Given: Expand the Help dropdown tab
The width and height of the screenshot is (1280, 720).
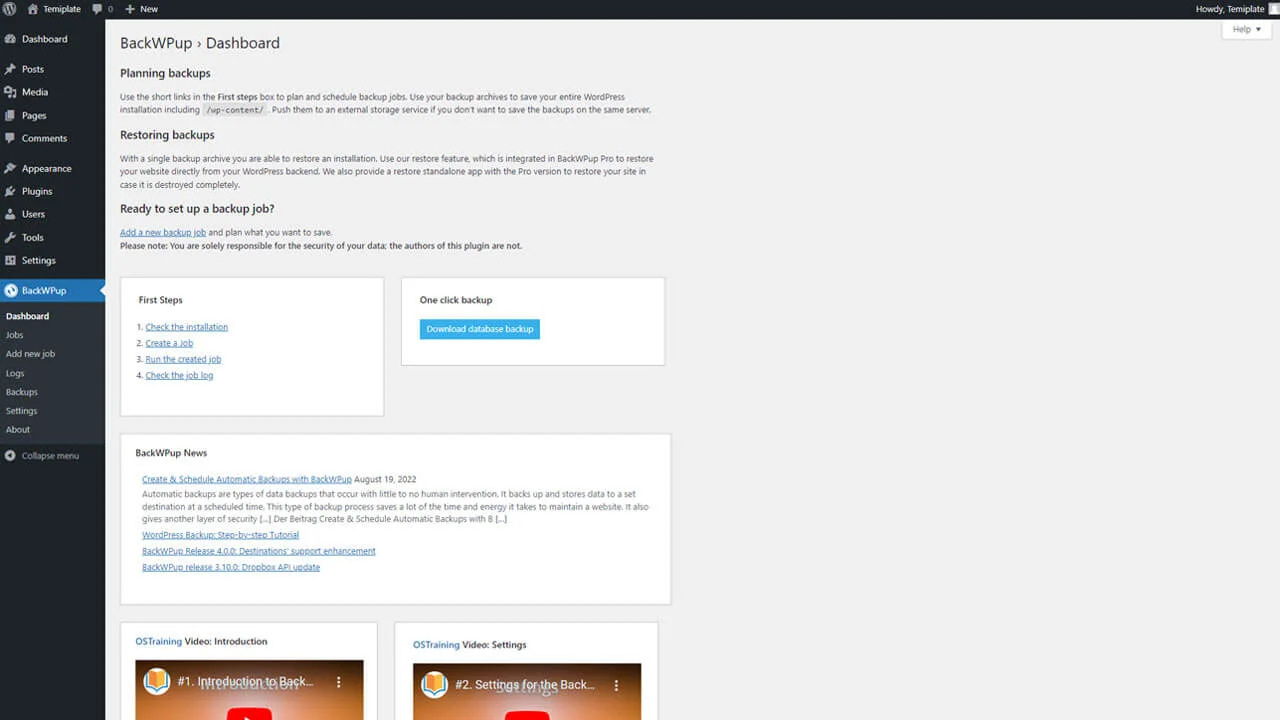Looking at the screenshot, I should (x=1246, y=29).
